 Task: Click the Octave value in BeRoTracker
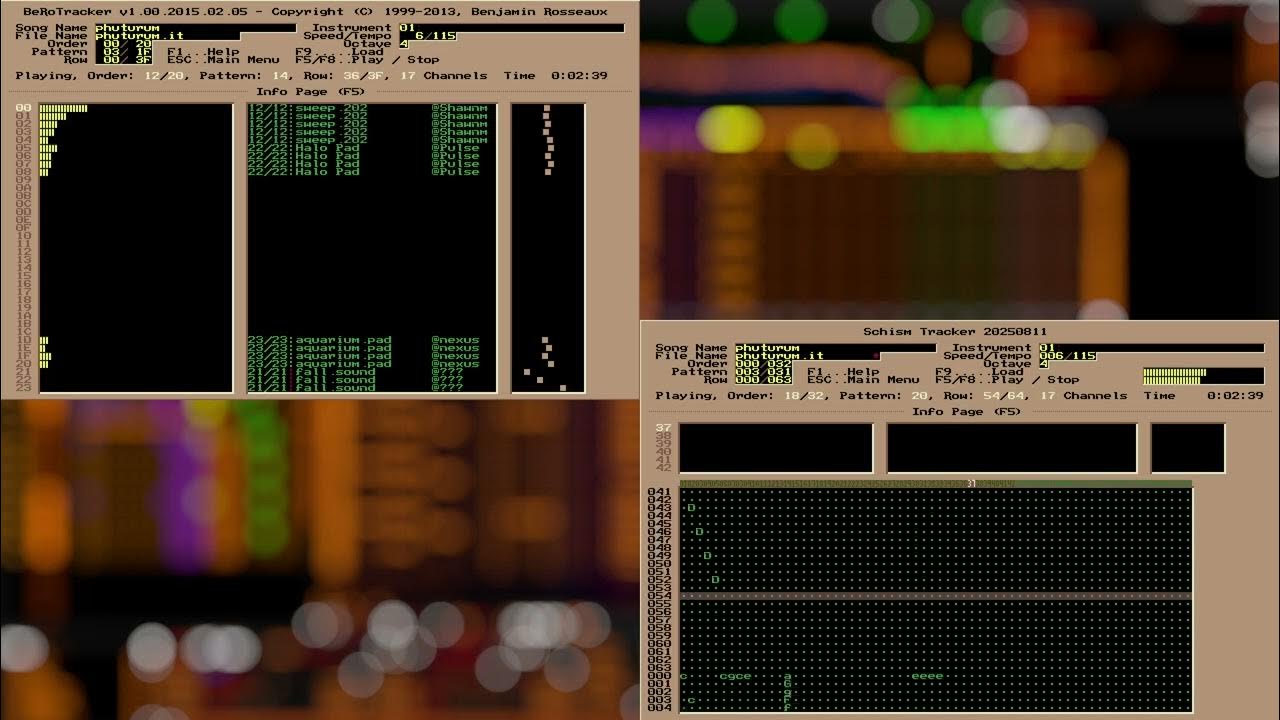pyautogui.click(x=403, y=44)
